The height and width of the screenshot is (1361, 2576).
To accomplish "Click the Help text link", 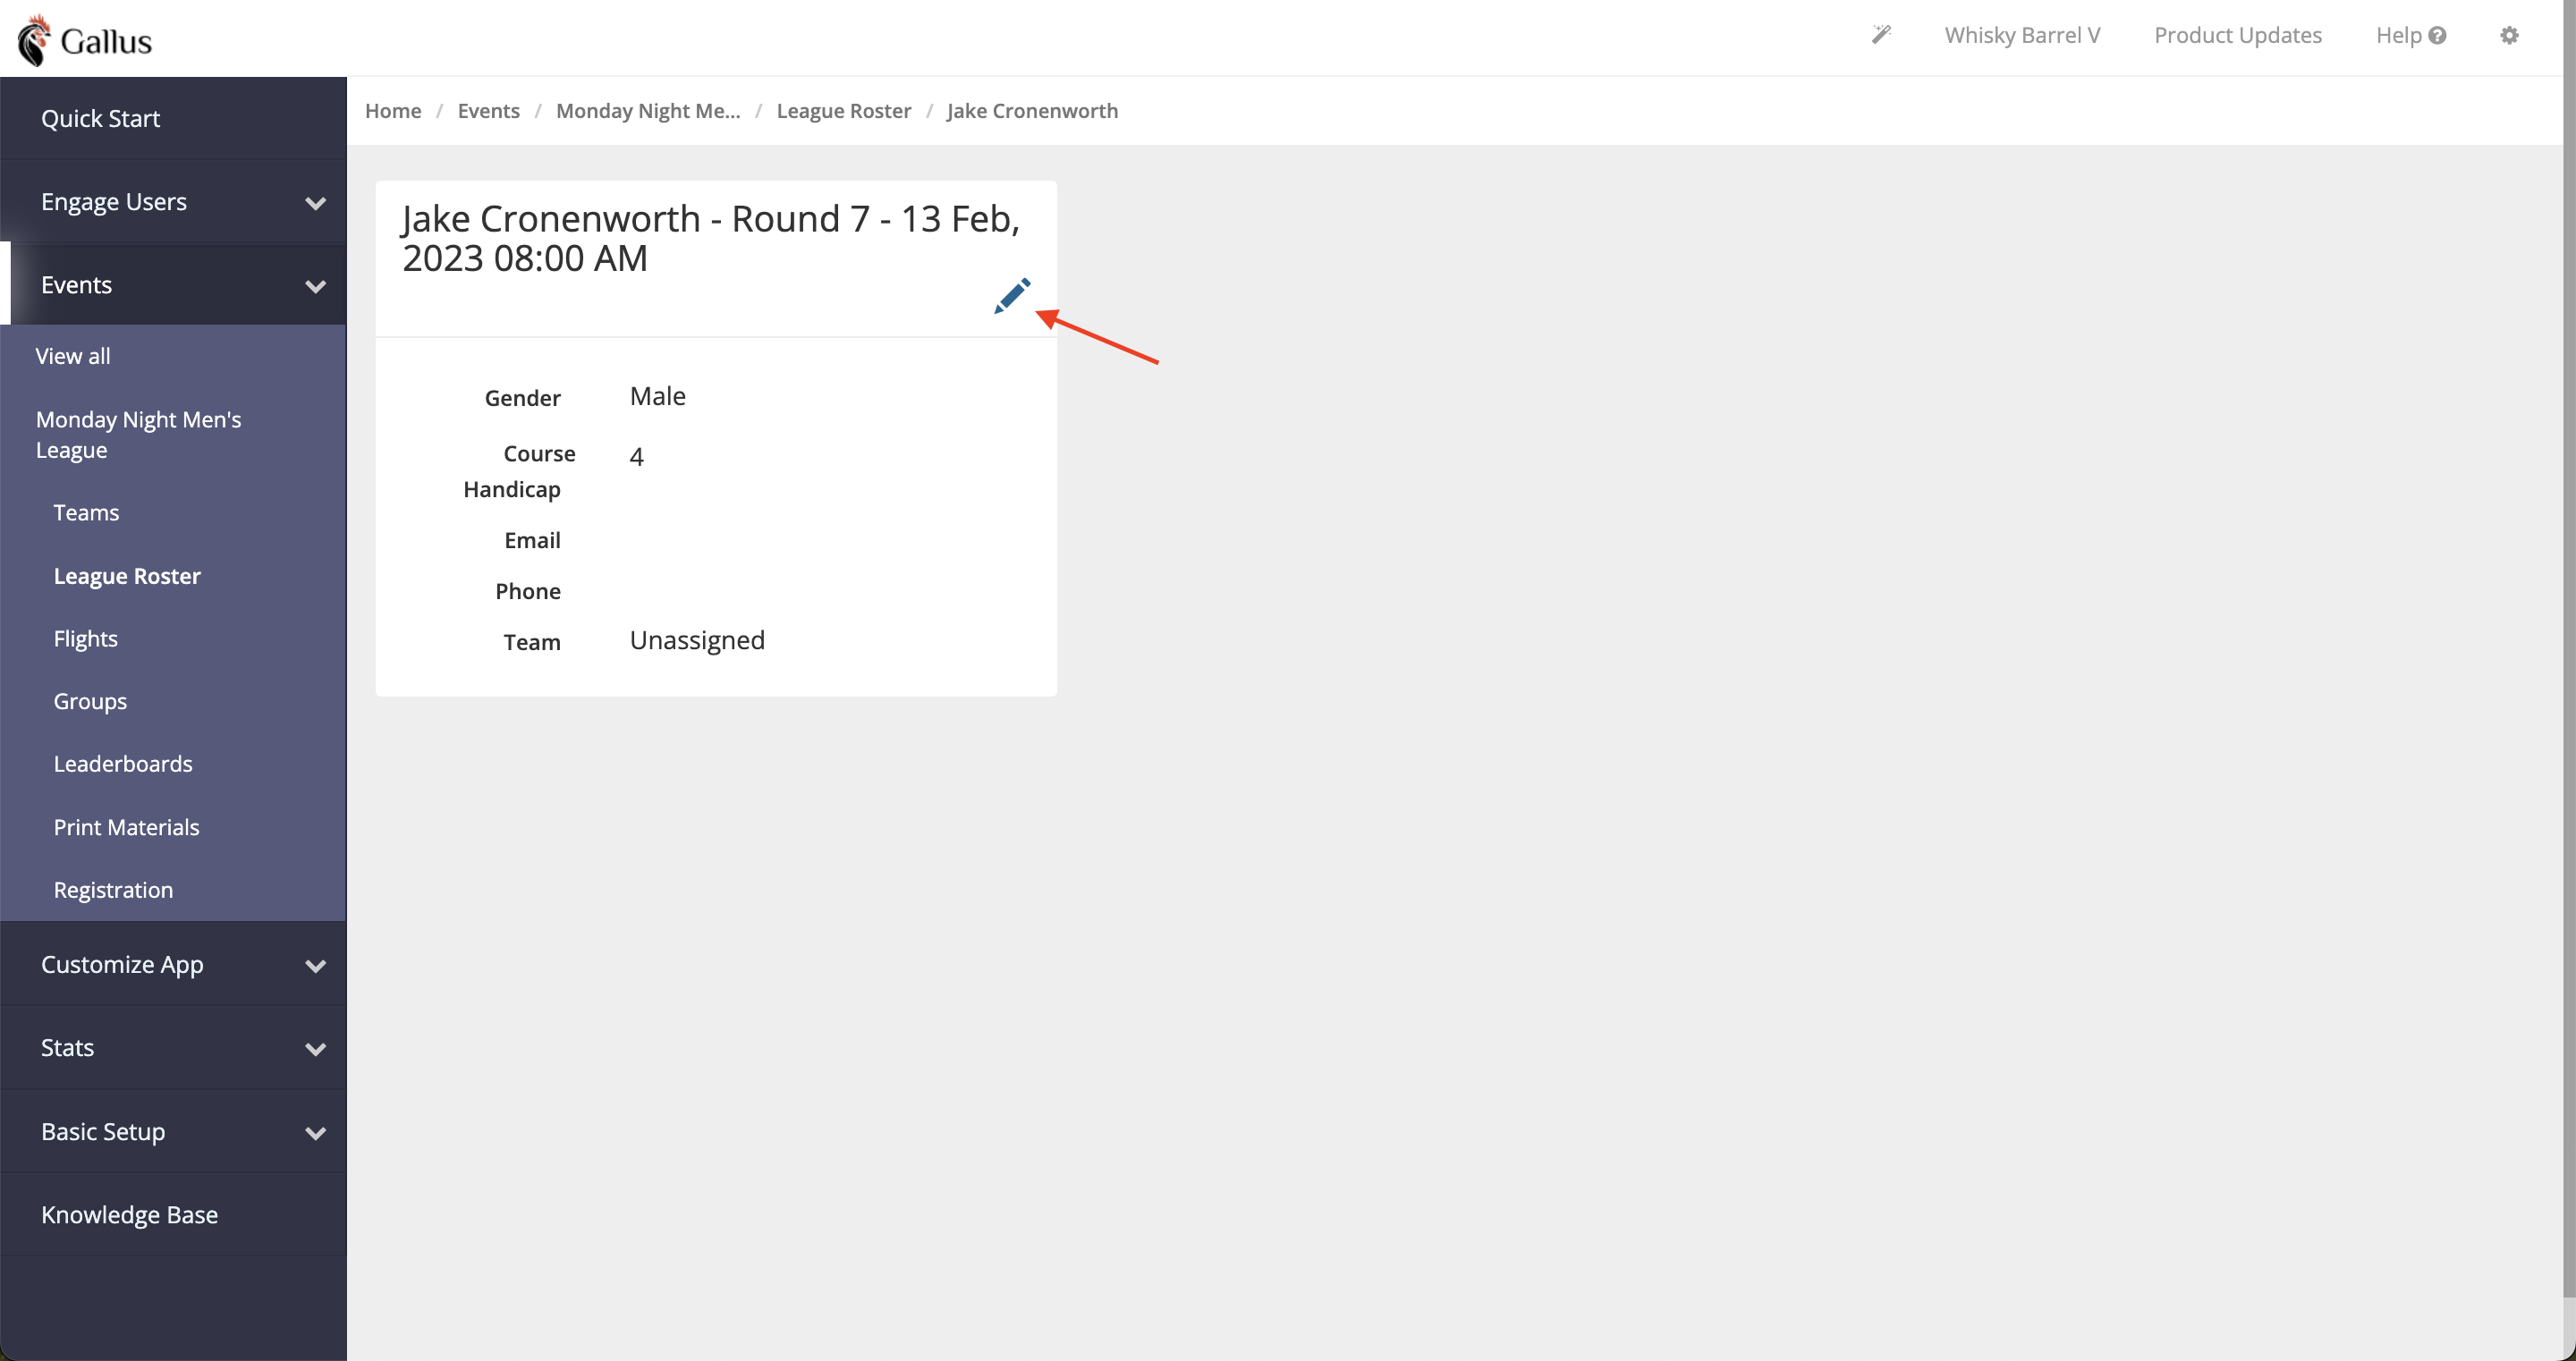I will [x=2398, y=35].
